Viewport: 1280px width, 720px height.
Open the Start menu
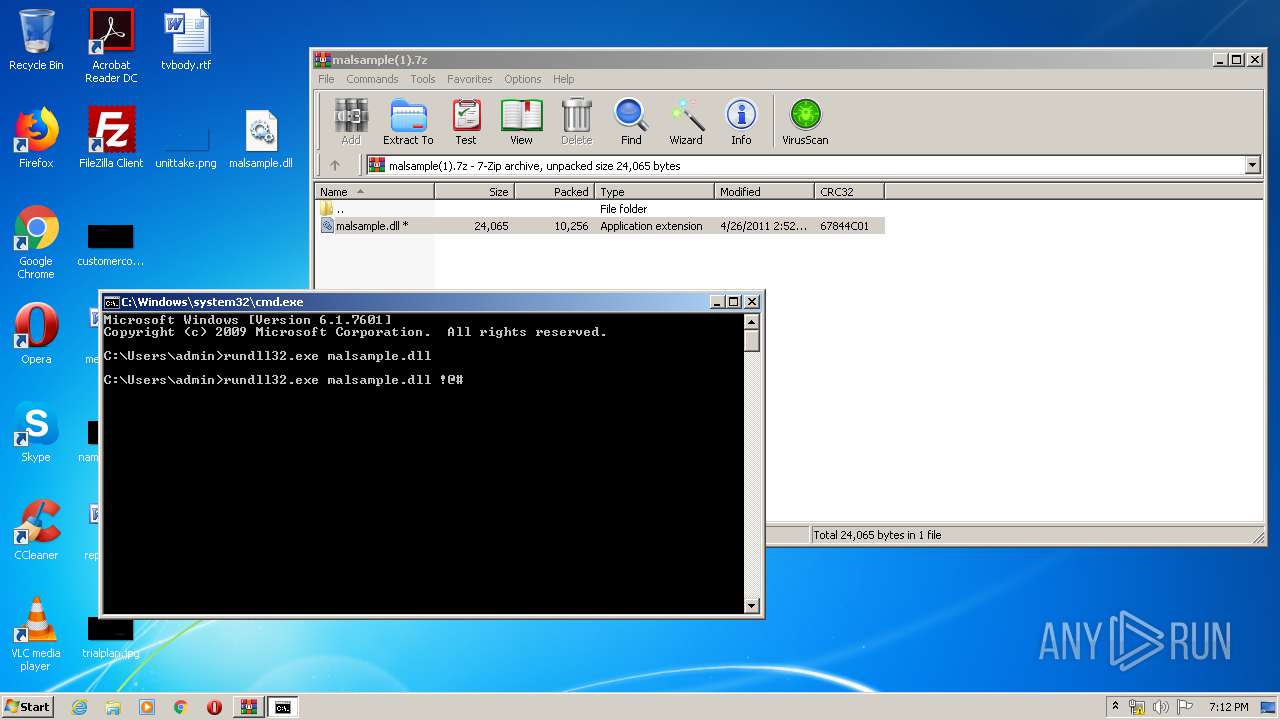coord(28,707)
